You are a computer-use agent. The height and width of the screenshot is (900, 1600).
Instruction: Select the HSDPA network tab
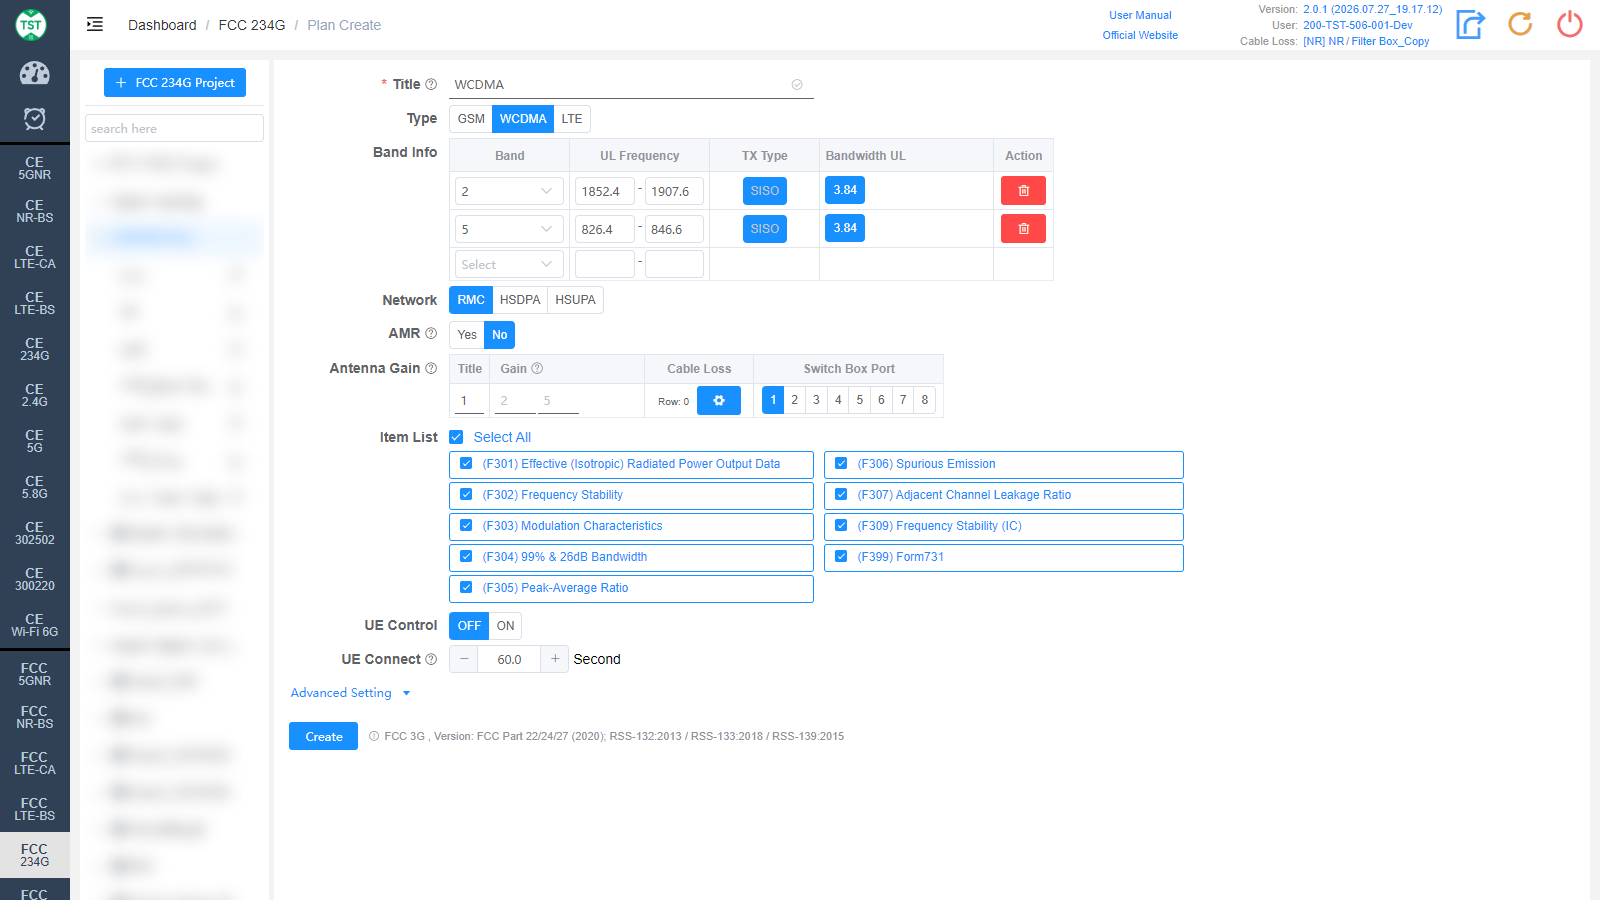(x=520, y=300)
